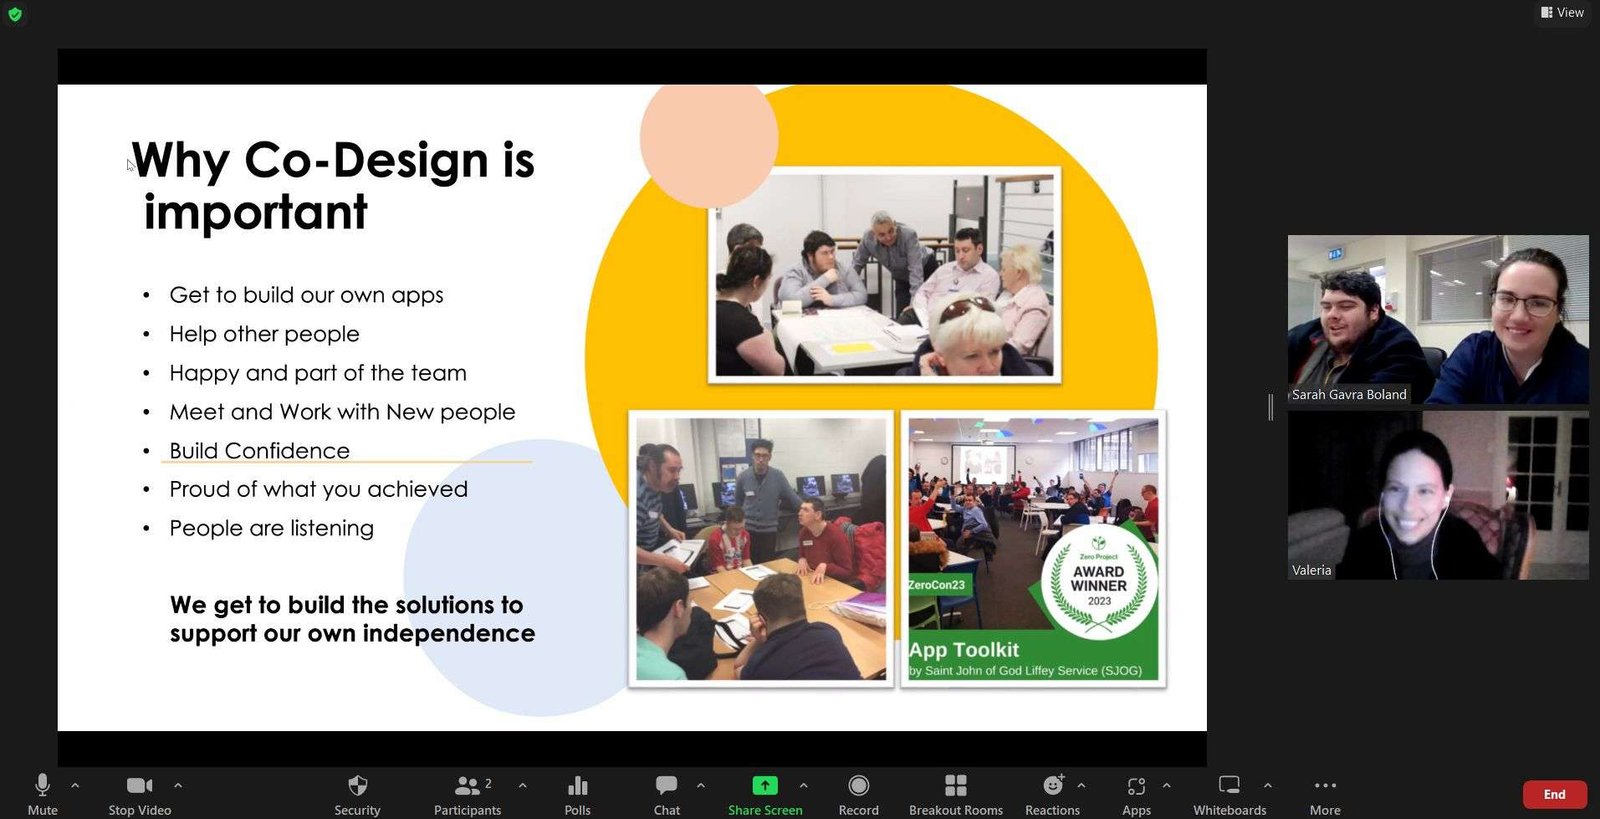Image resolution: width=1600 pixels, height=819 pixels.
Task: Expand the Chat options arrow
Action: (701, 786)
